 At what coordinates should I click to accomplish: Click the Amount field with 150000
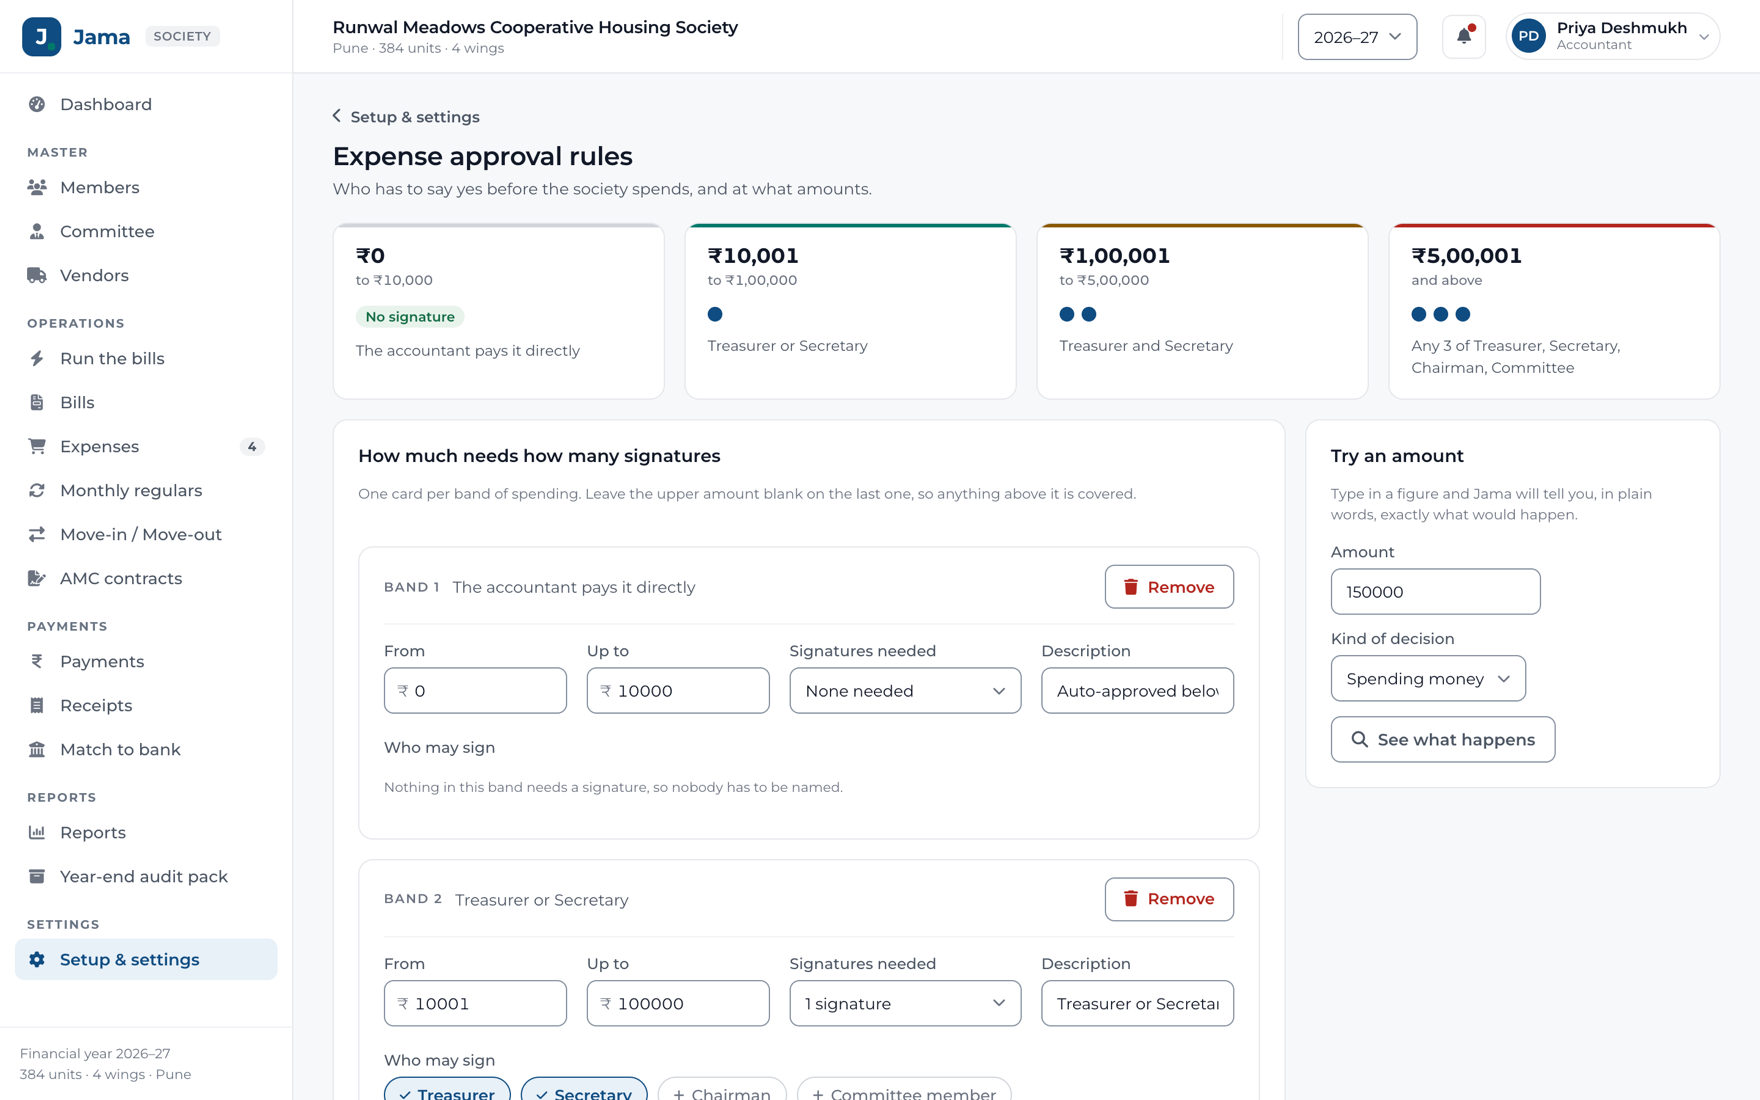1435,592
